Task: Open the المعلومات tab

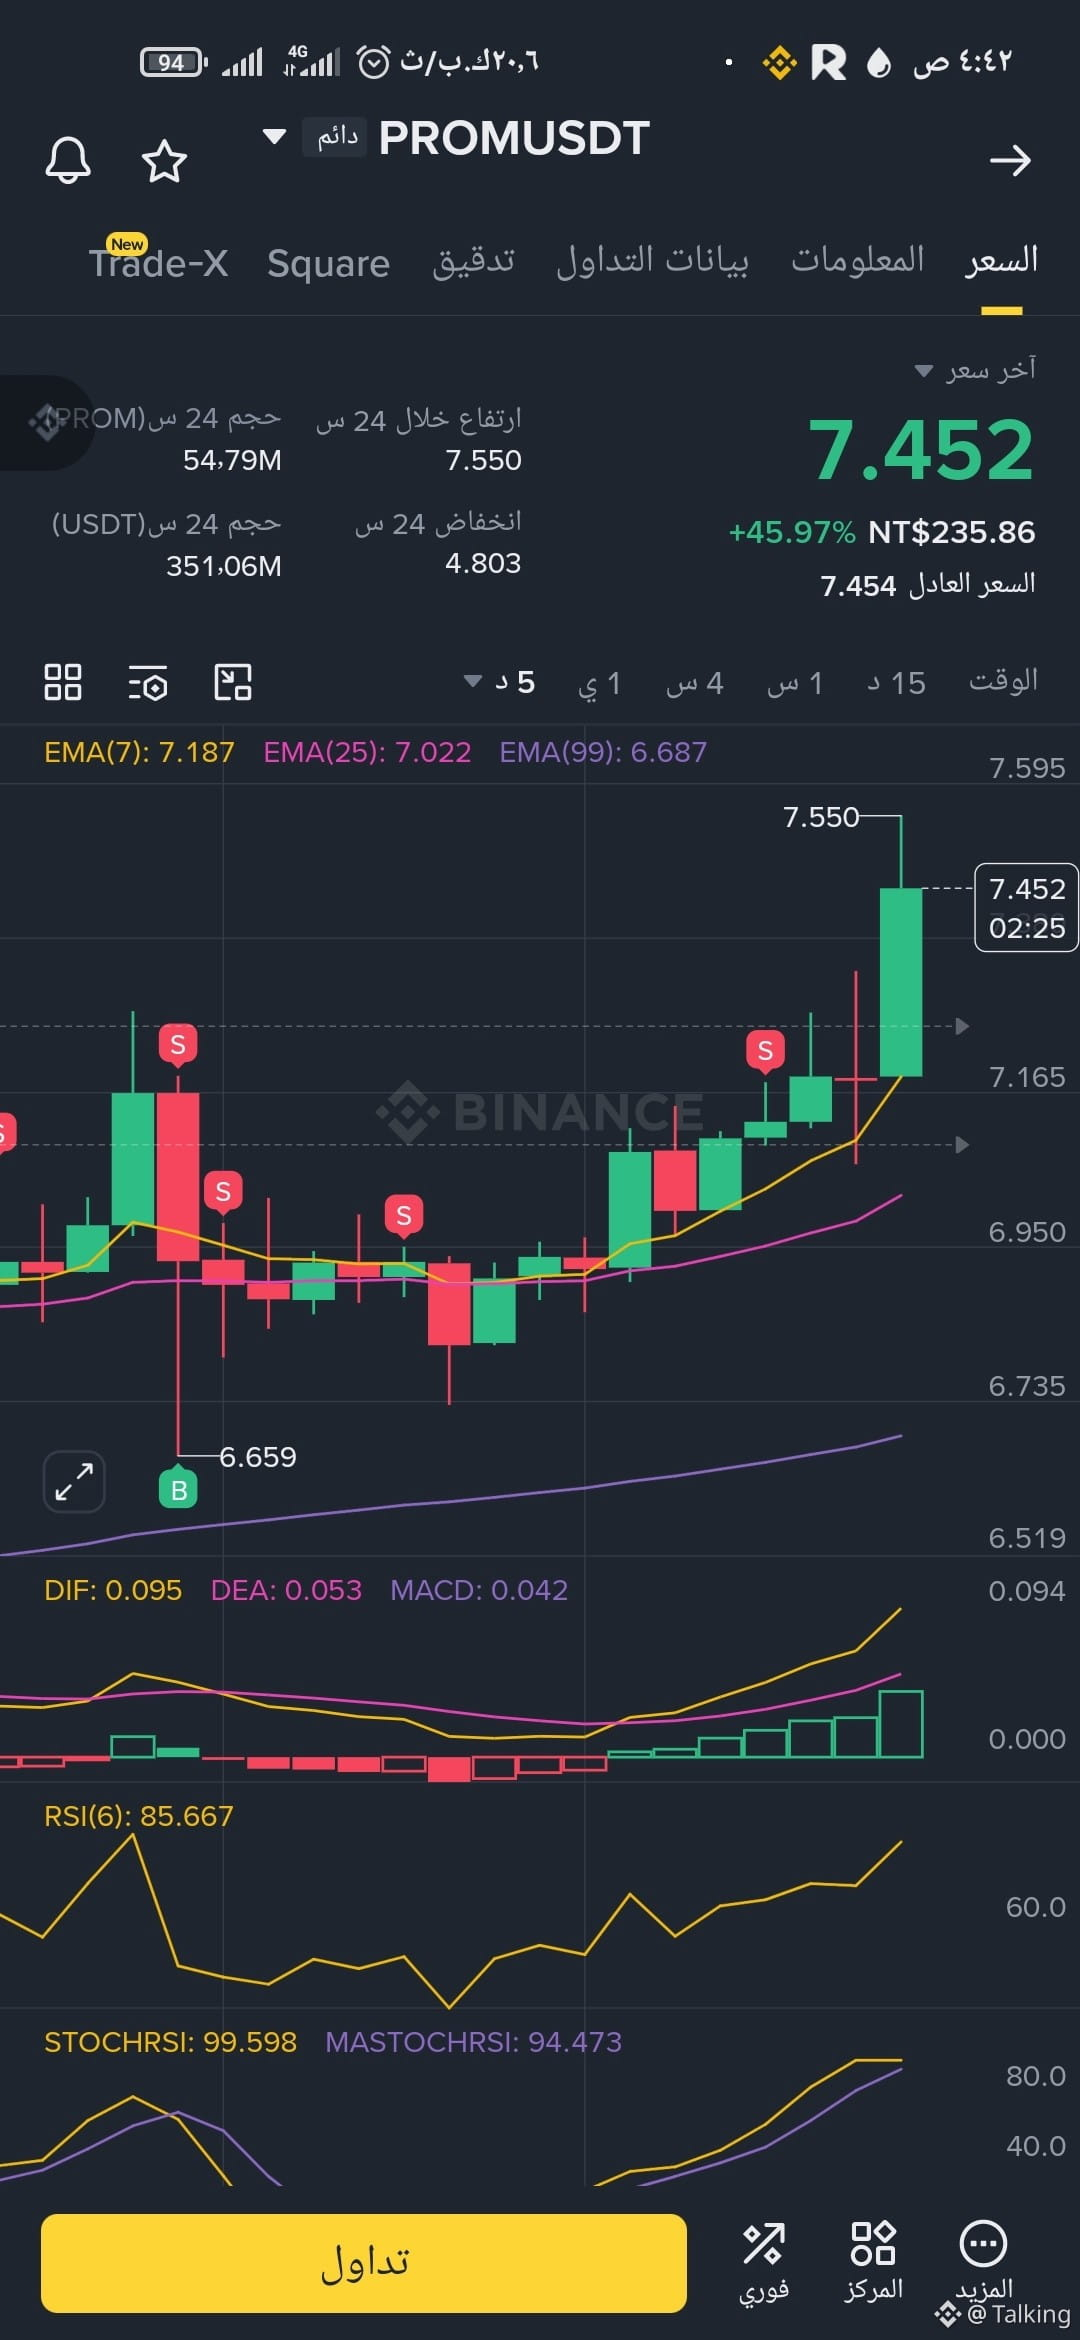Action: pos(857,260)
